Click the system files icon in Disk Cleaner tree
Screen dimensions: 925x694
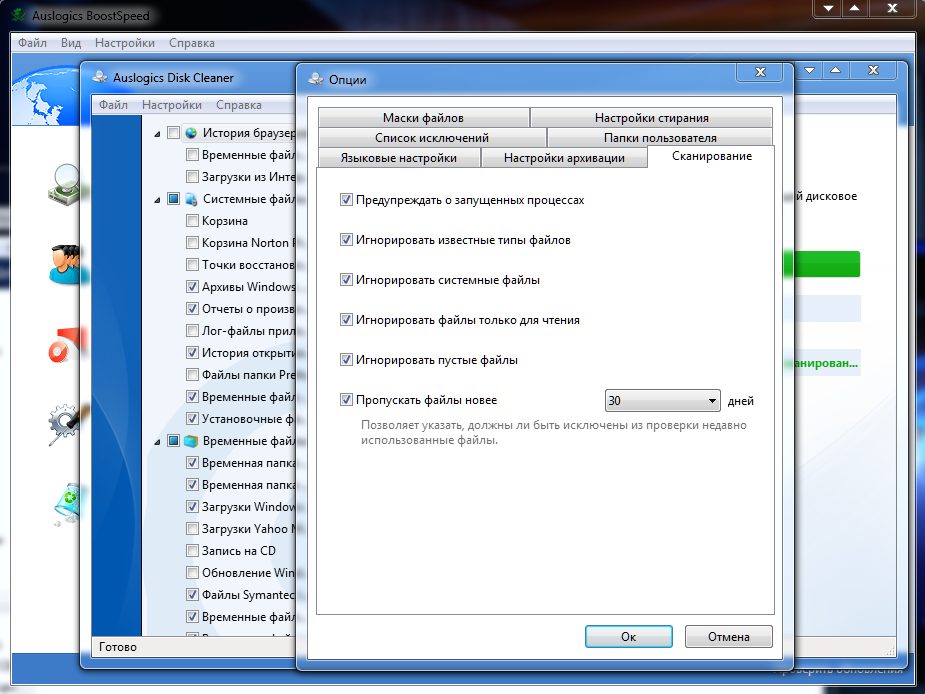(191, 199)
